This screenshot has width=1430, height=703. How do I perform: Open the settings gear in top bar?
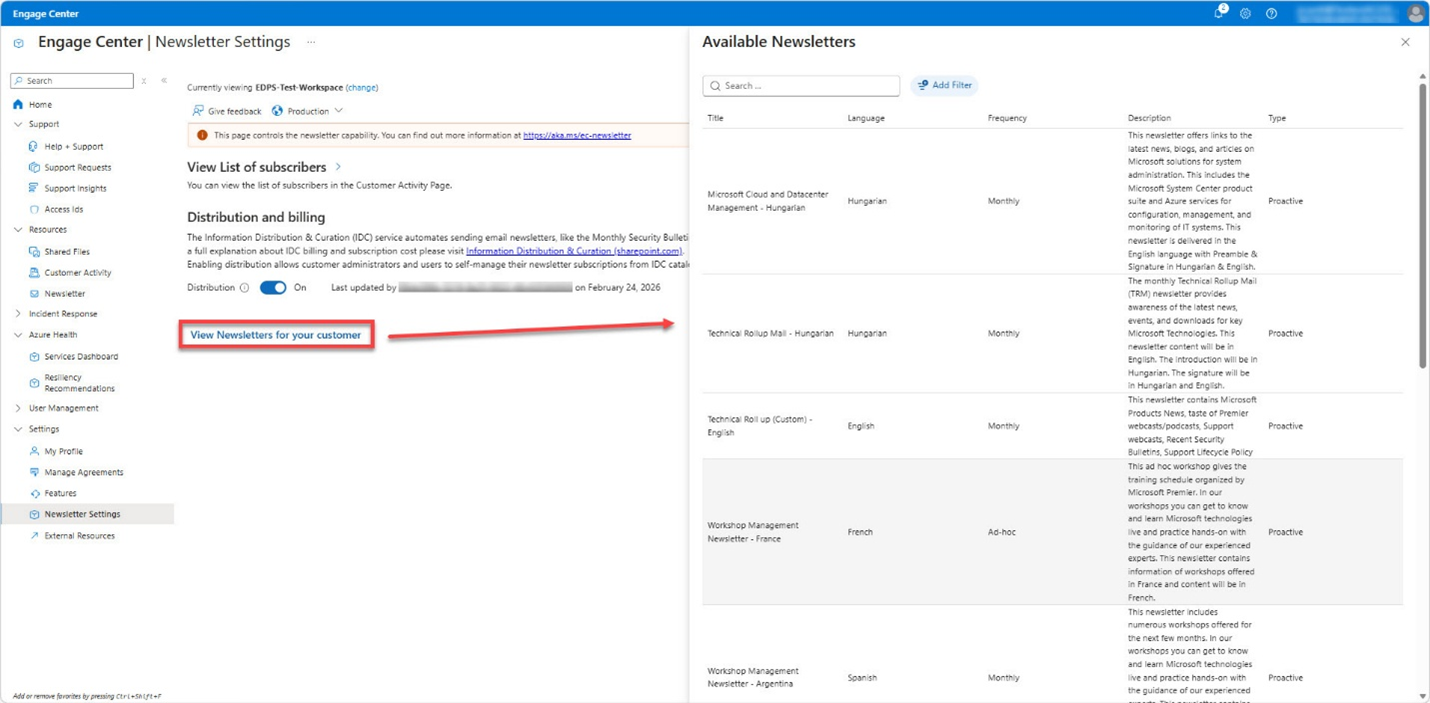click(x=1245, y=14)
